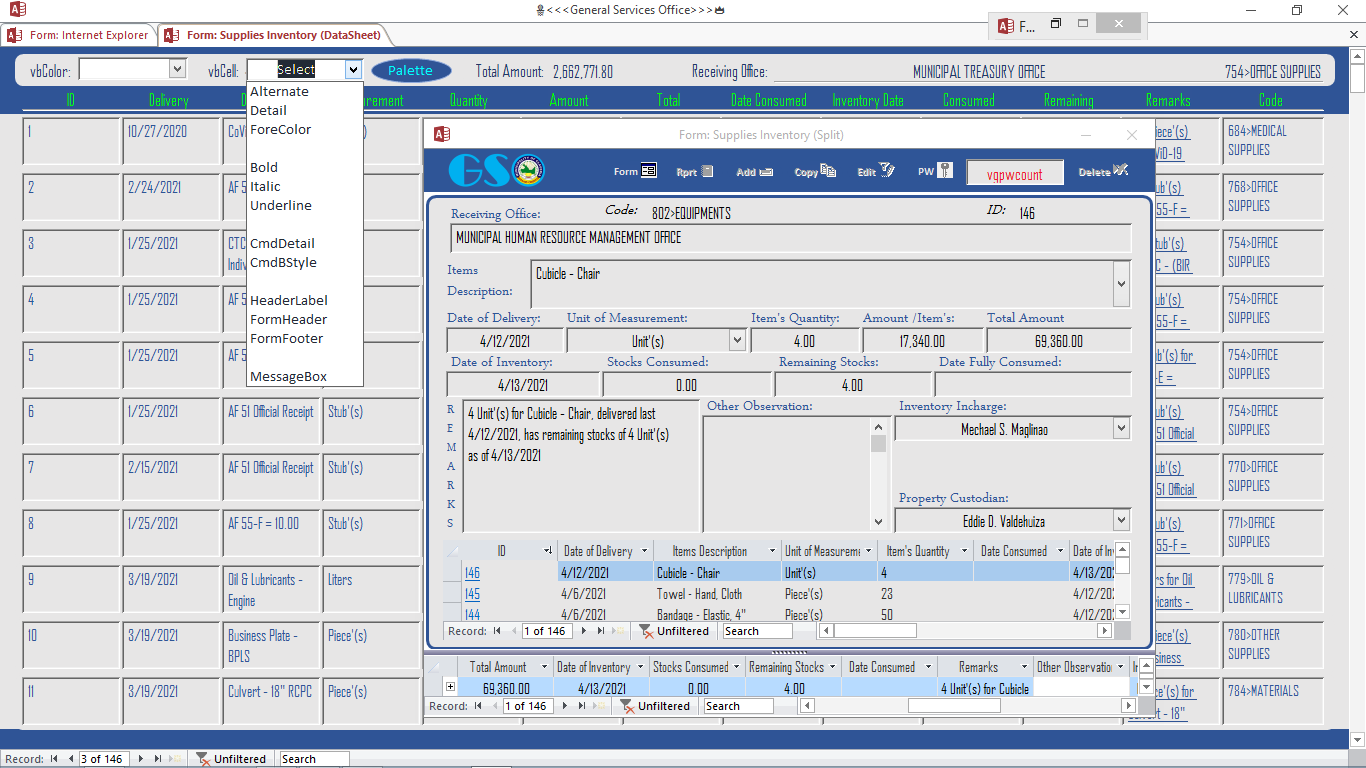
Task: Click the vqpwcount input field
Action: (1014, 173)
